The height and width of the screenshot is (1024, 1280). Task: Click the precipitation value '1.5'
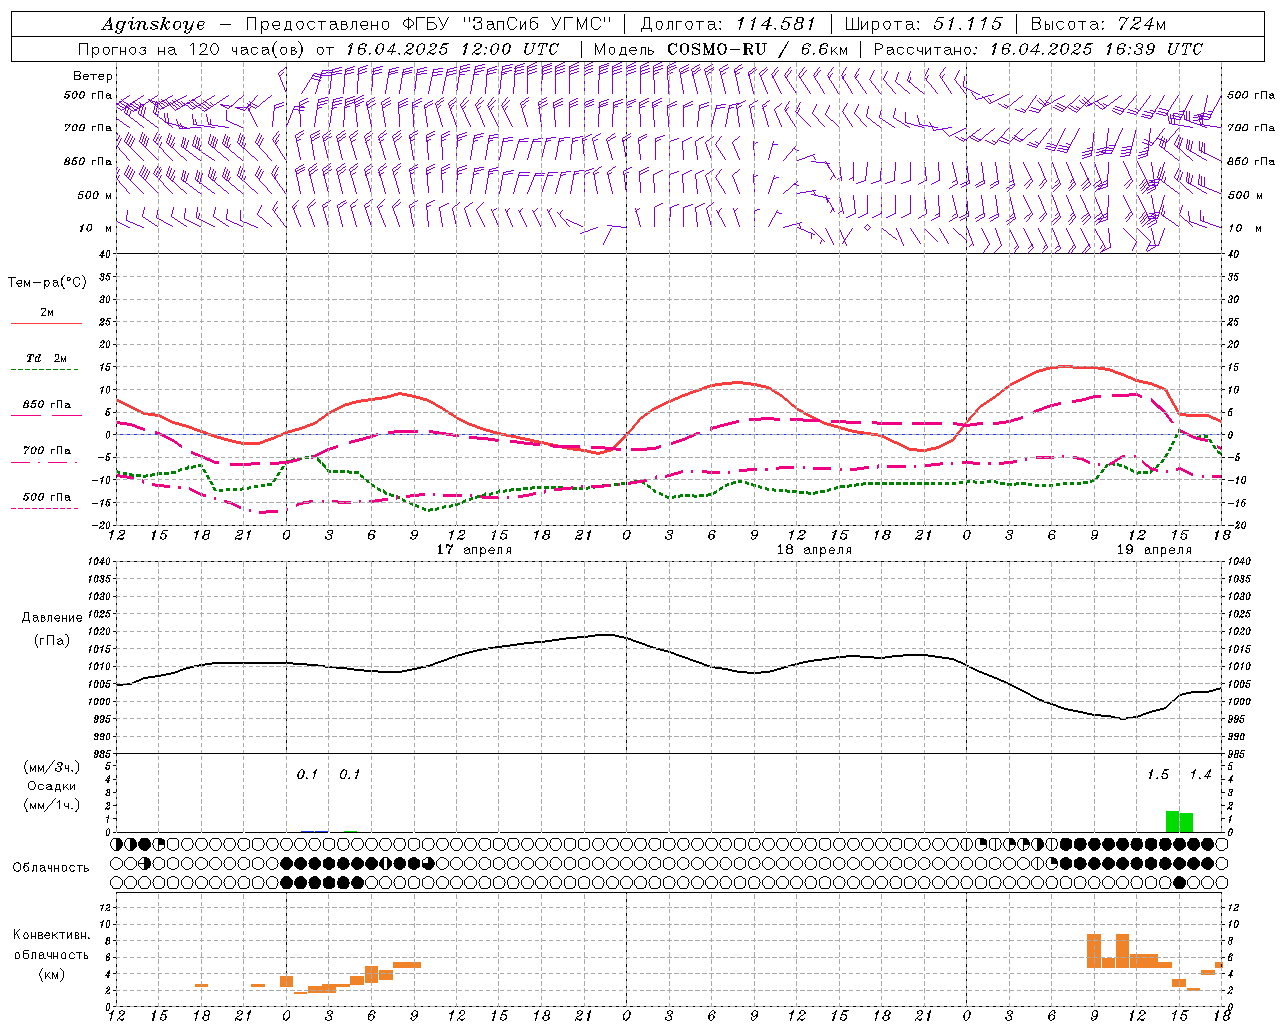click(x=1158, y=775)
